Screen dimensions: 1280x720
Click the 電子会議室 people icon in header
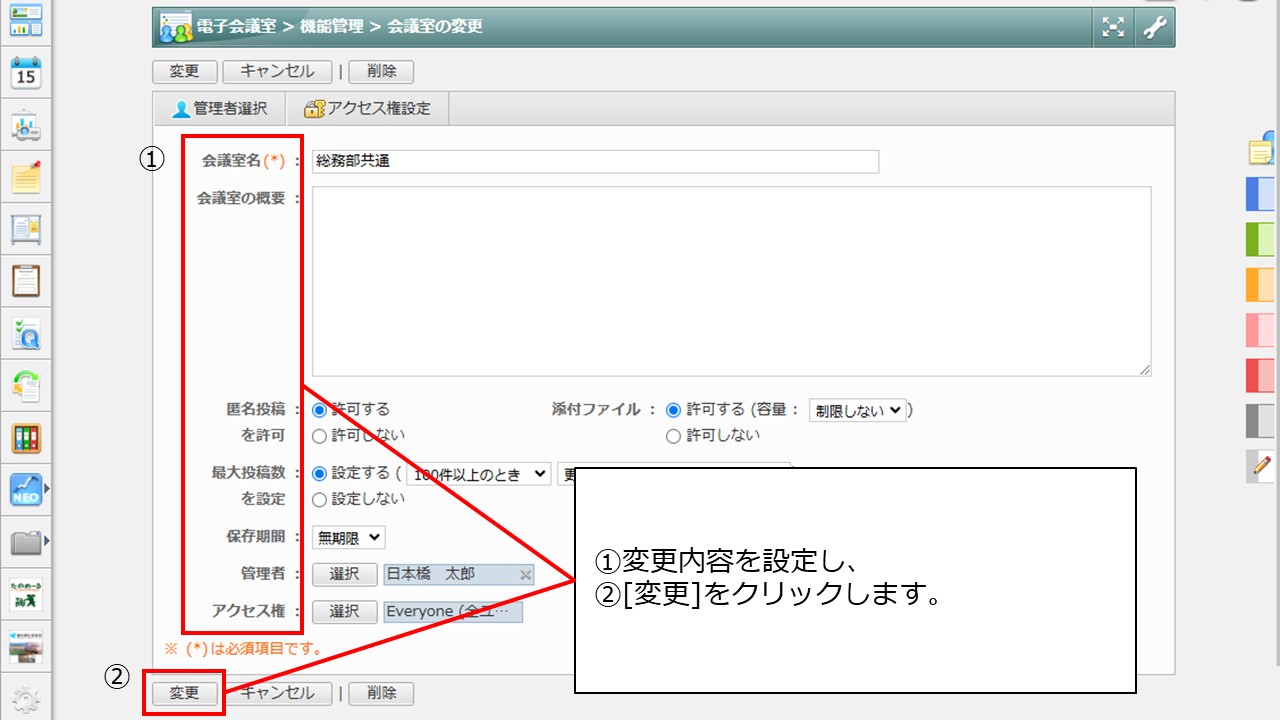tap(176, 28)
